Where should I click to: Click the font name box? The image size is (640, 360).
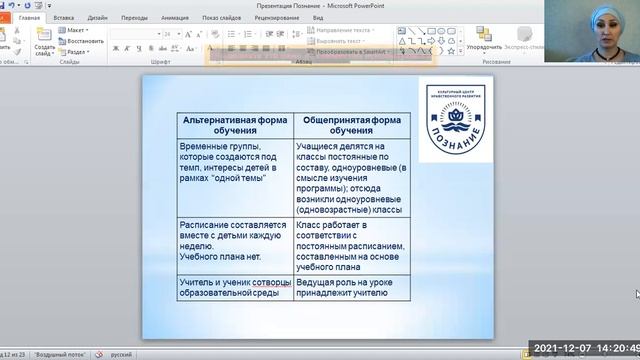[x=136, y=34]
